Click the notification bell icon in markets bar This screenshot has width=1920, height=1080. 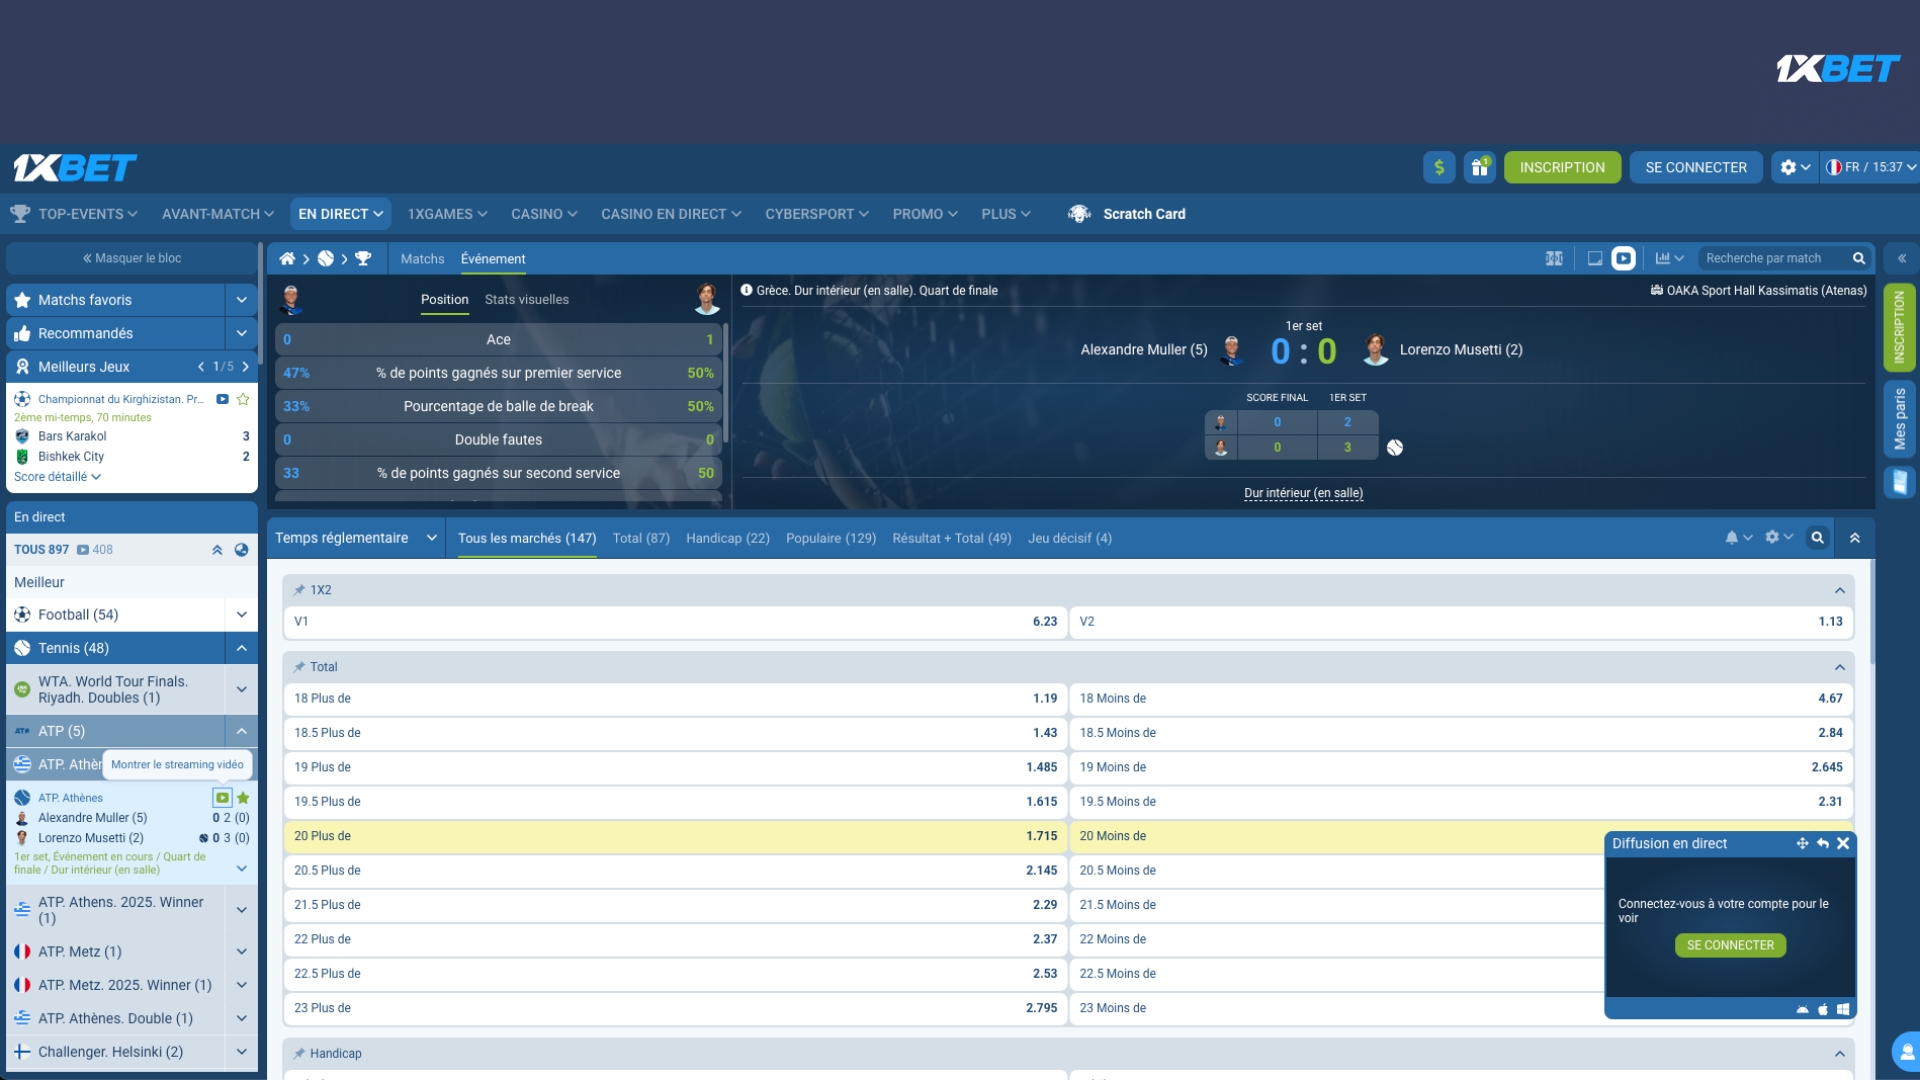1732,538
